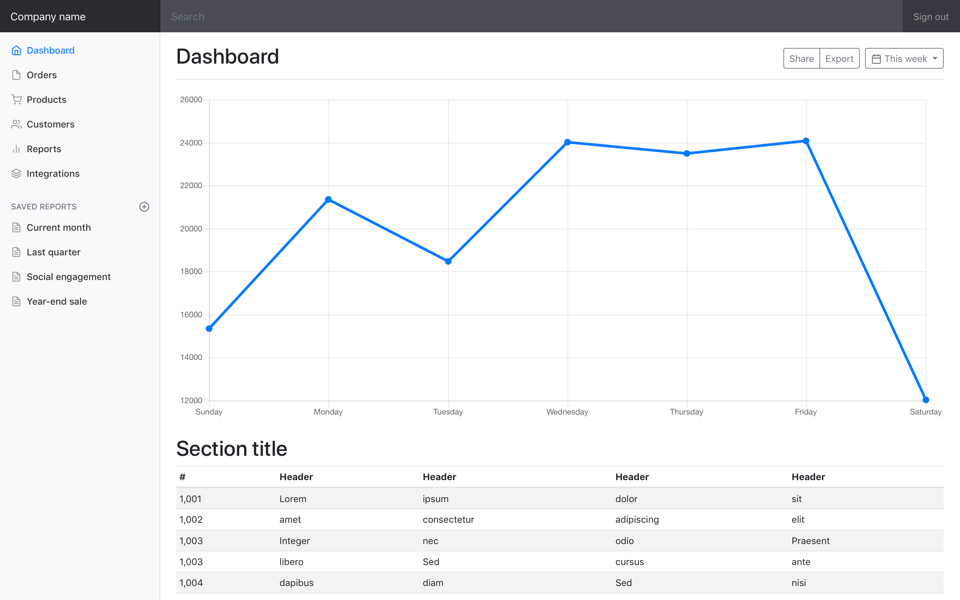The height and width of the screenshot is (600, 960).
Task: Expand the Saved reports section header
Action: click(x=44, y=206)
